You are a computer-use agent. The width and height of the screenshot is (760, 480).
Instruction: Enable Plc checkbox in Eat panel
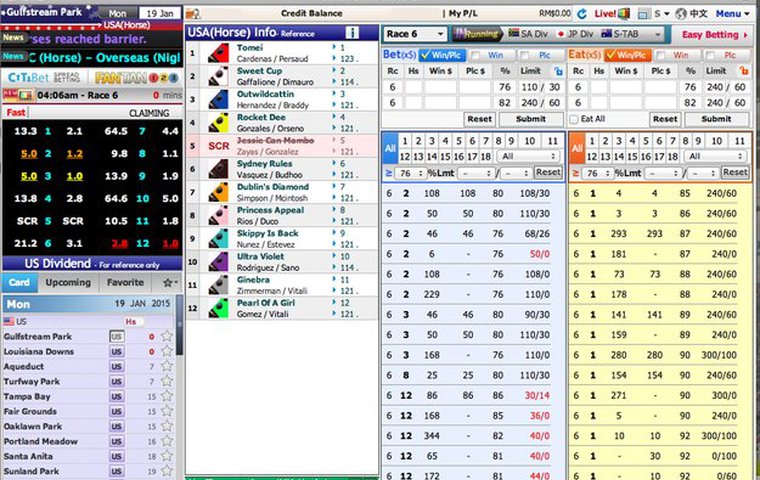coord(710,56)
